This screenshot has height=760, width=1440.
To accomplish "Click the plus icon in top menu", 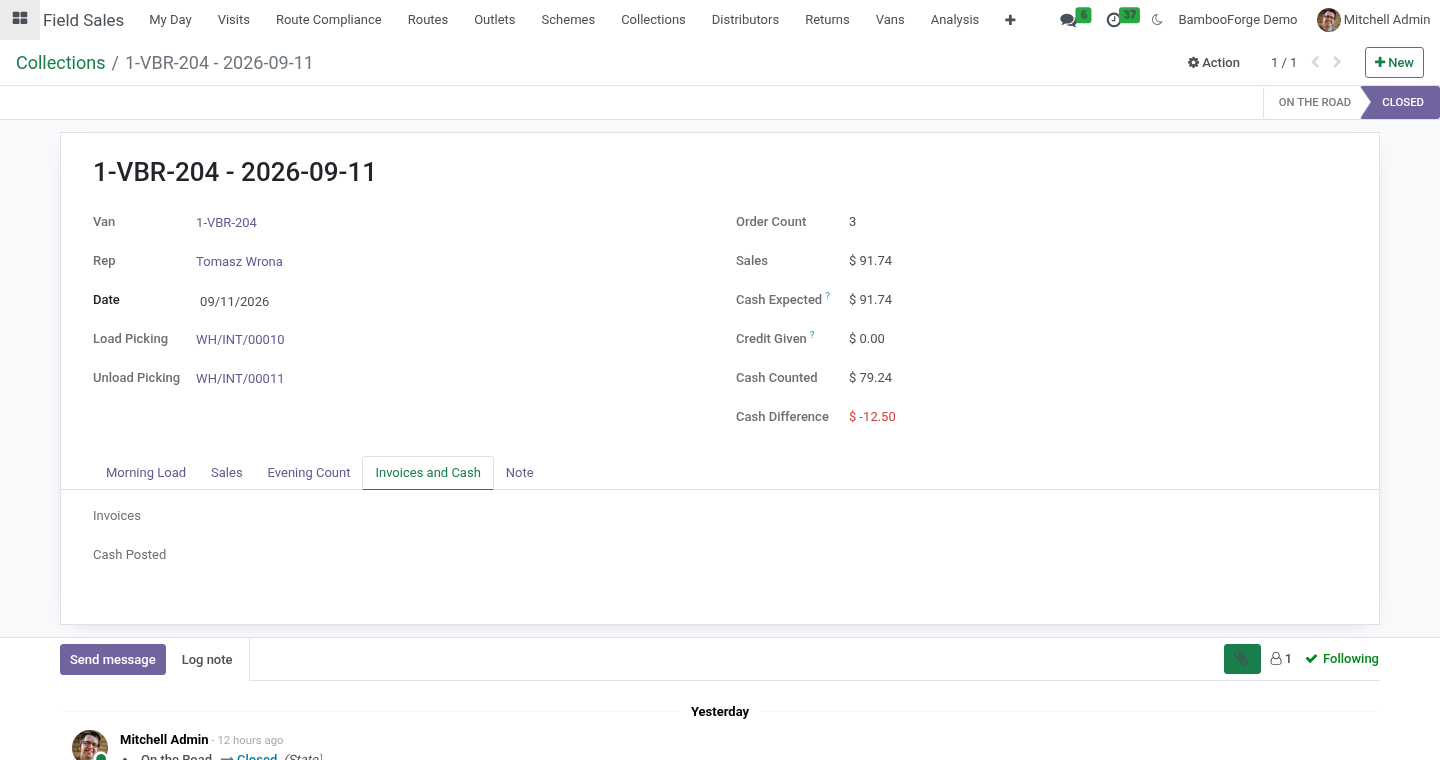I will [1010, 20].
